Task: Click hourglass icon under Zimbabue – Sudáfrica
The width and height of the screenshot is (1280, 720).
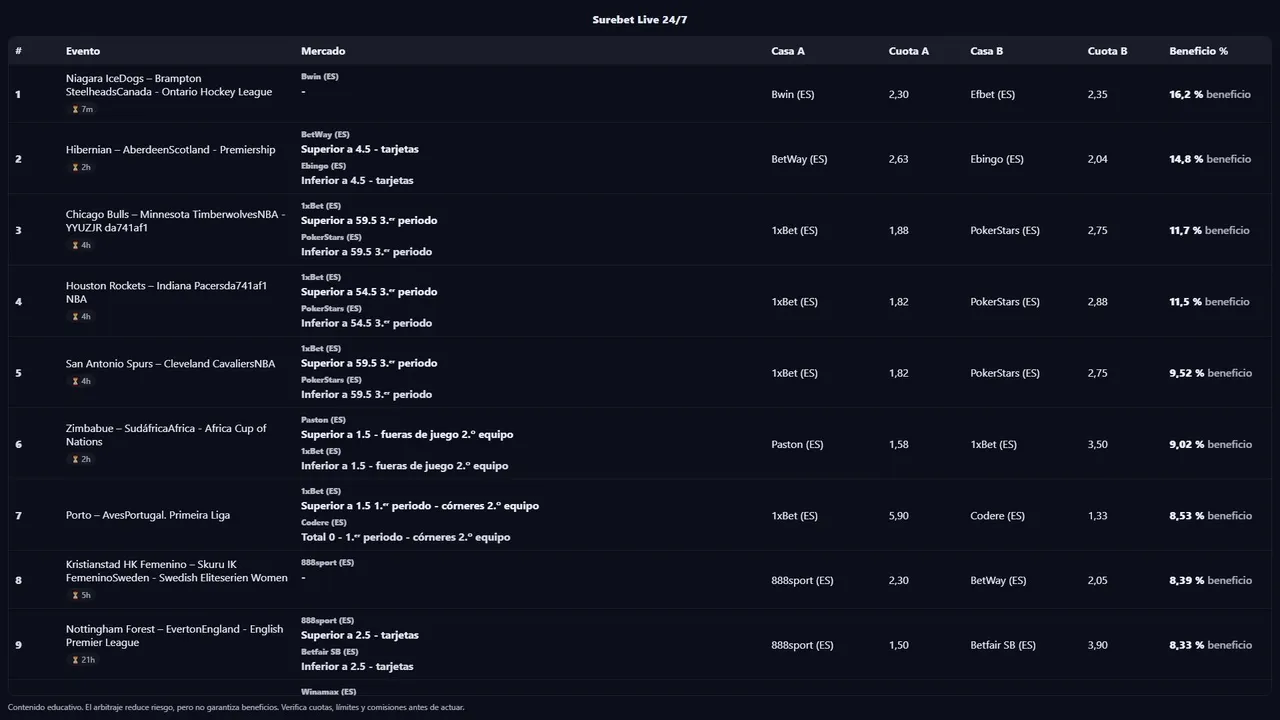Action: (x=75, y=459)
